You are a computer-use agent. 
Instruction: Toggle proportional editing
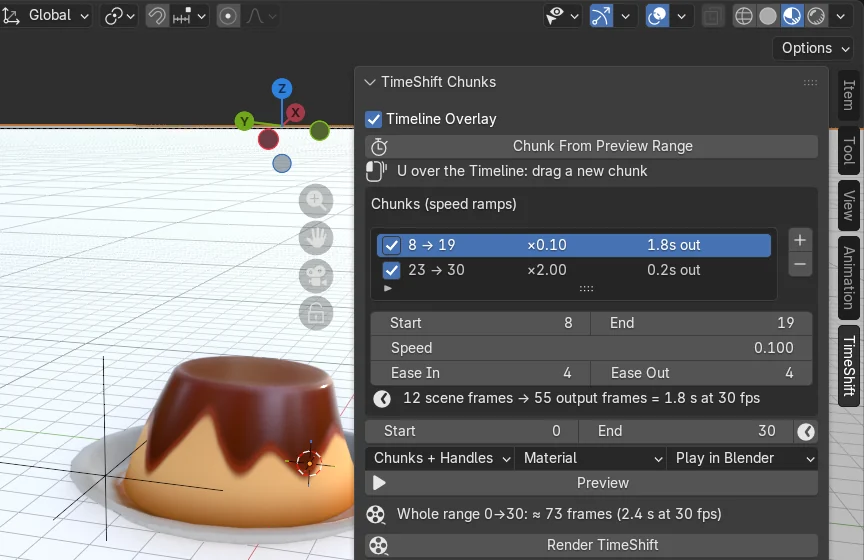228,16
